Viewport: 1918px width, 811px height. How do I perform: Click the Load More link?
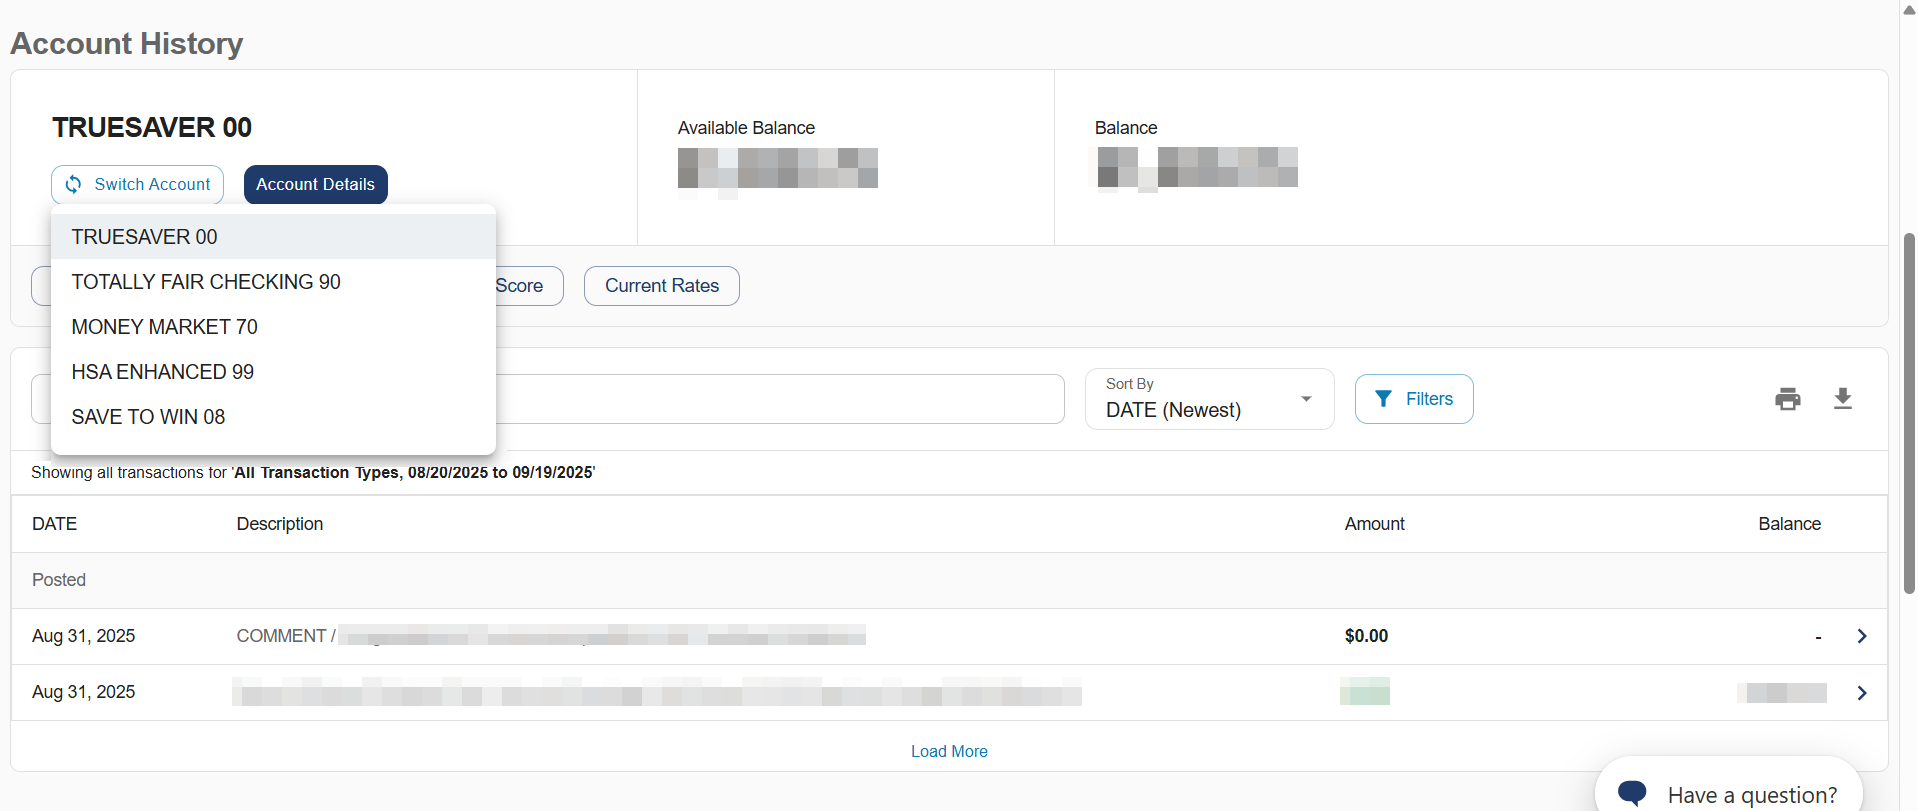(x=948, y=751)
